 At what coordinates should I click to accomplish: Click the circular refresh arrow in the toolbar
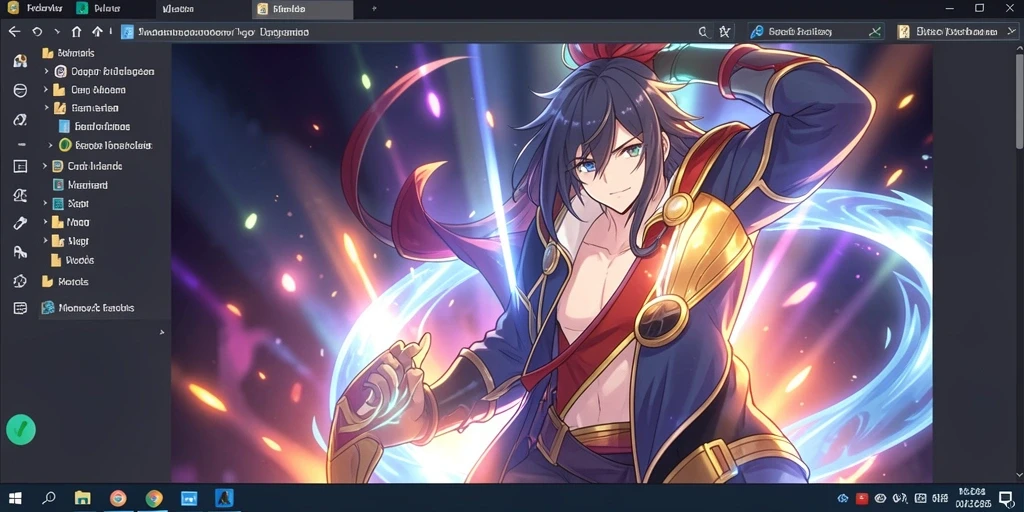(x=37, y=31)
